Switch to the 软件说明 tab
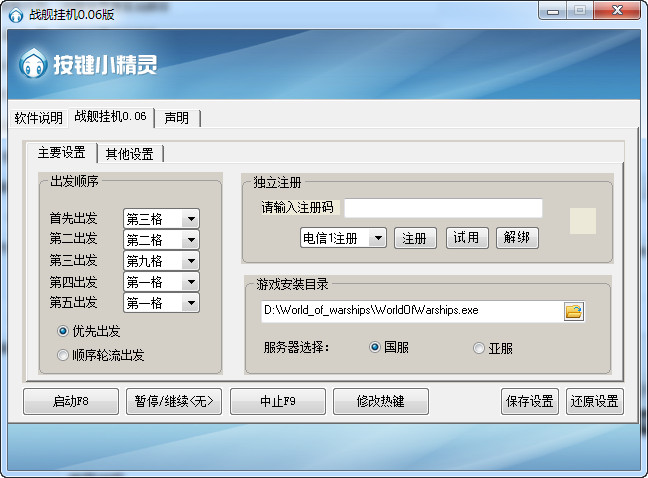The image size is (648, 478). (x=38, y=118)
